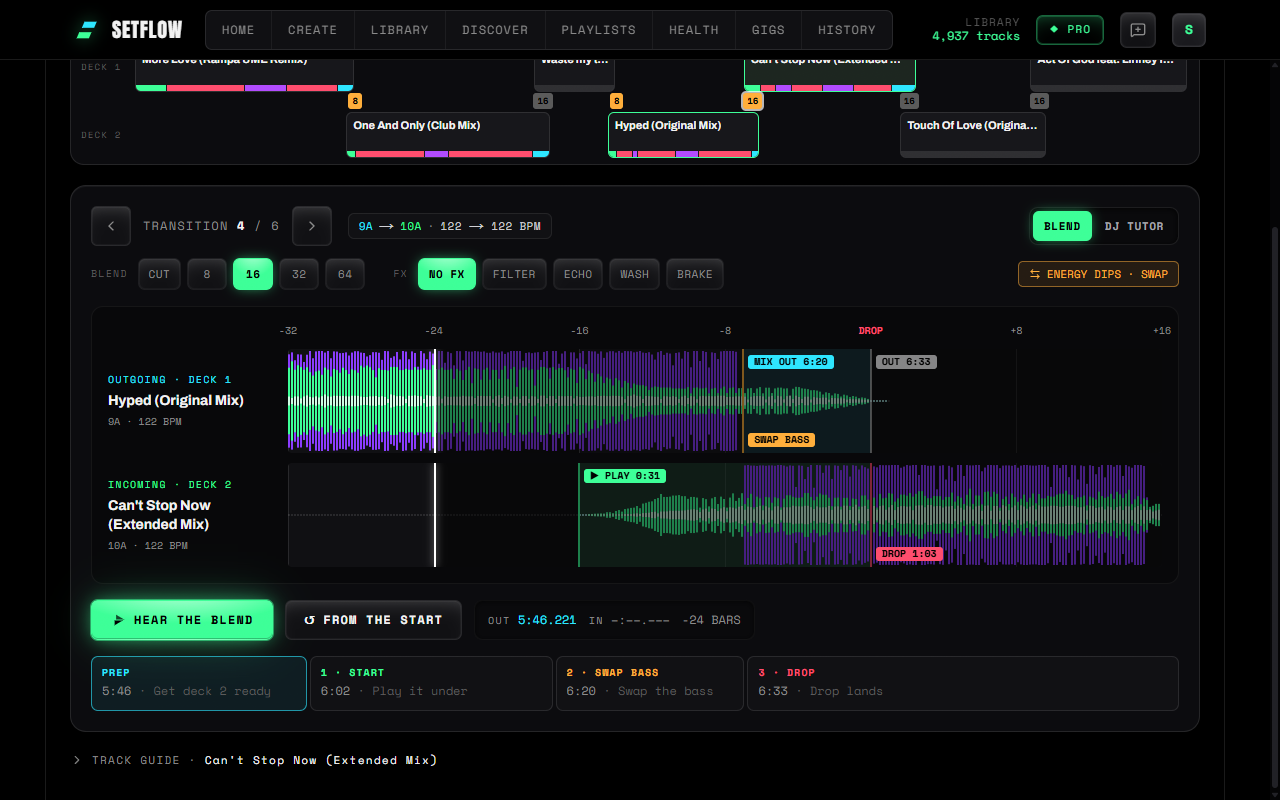Open the HISTORY nav item
The height and width of the screenshot is (800, 1280).
[847, 30]
